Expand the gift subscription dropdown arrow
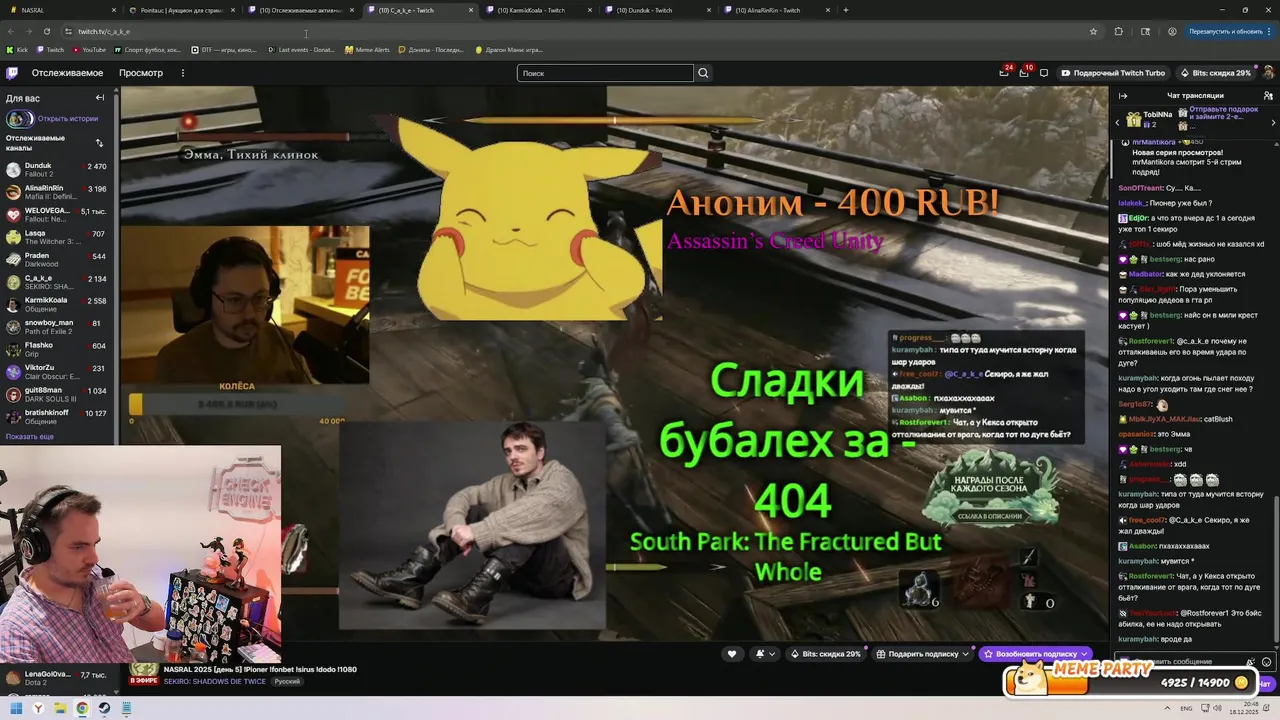Image resolution: width=1280 pixels, height=720 pixels. coord(965,654)
